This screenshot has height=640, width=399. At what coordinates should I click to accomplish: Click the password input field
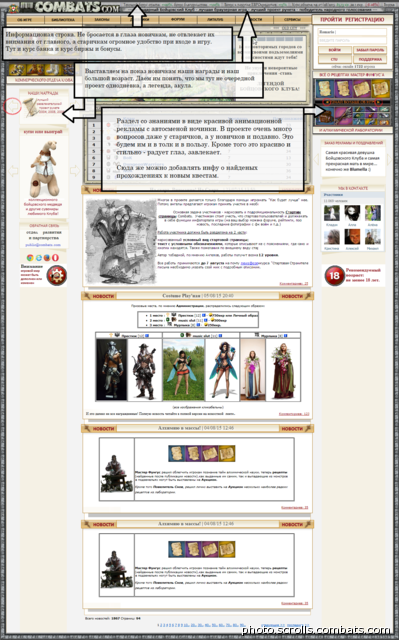point(352,40)
